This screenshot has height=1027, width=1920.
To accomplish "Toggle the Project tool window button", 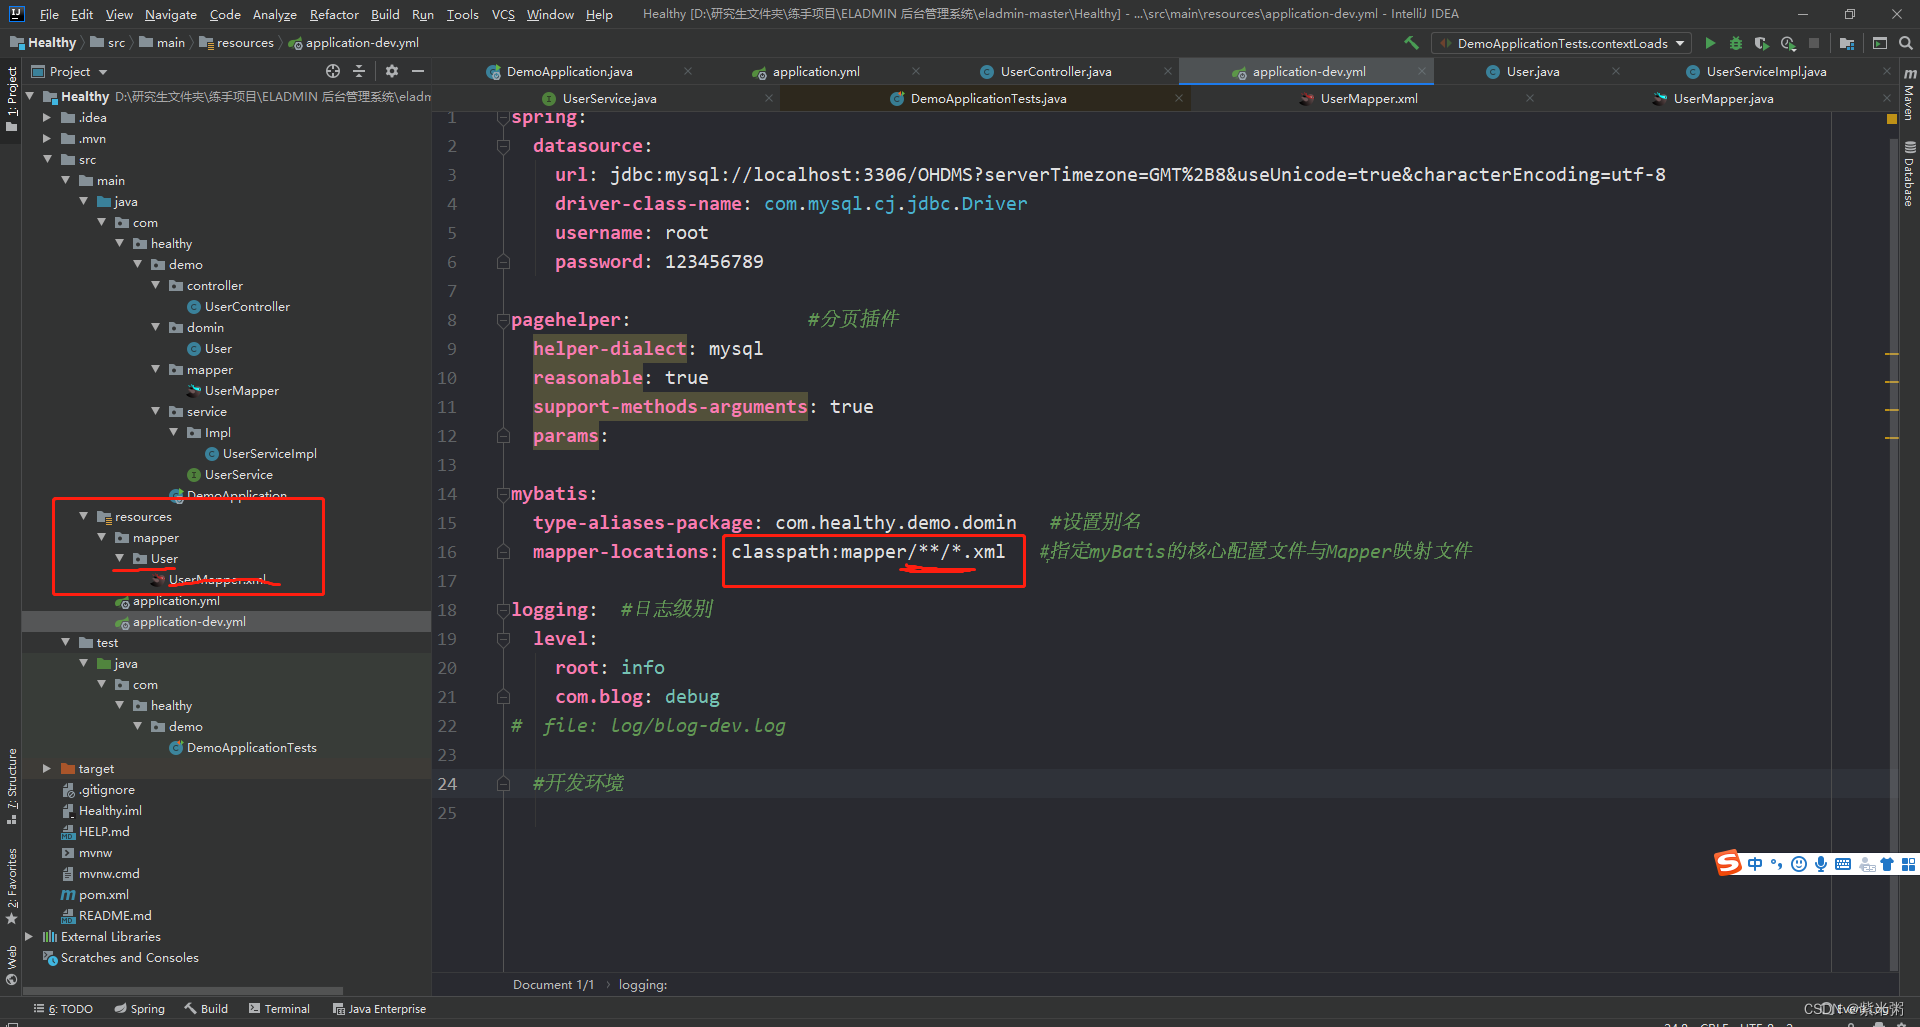I will pyautogui.click(x=11, y=100).
